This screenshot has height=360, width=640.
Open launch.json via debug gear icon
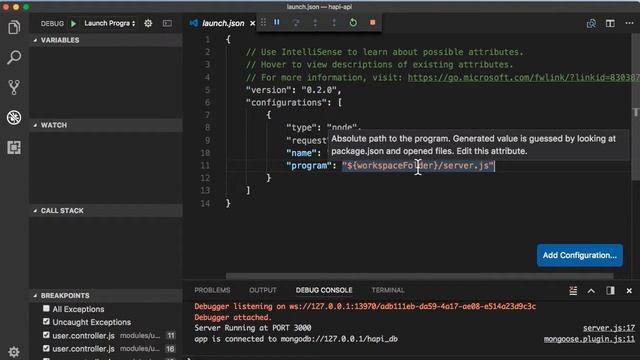[x=148, y=23]
